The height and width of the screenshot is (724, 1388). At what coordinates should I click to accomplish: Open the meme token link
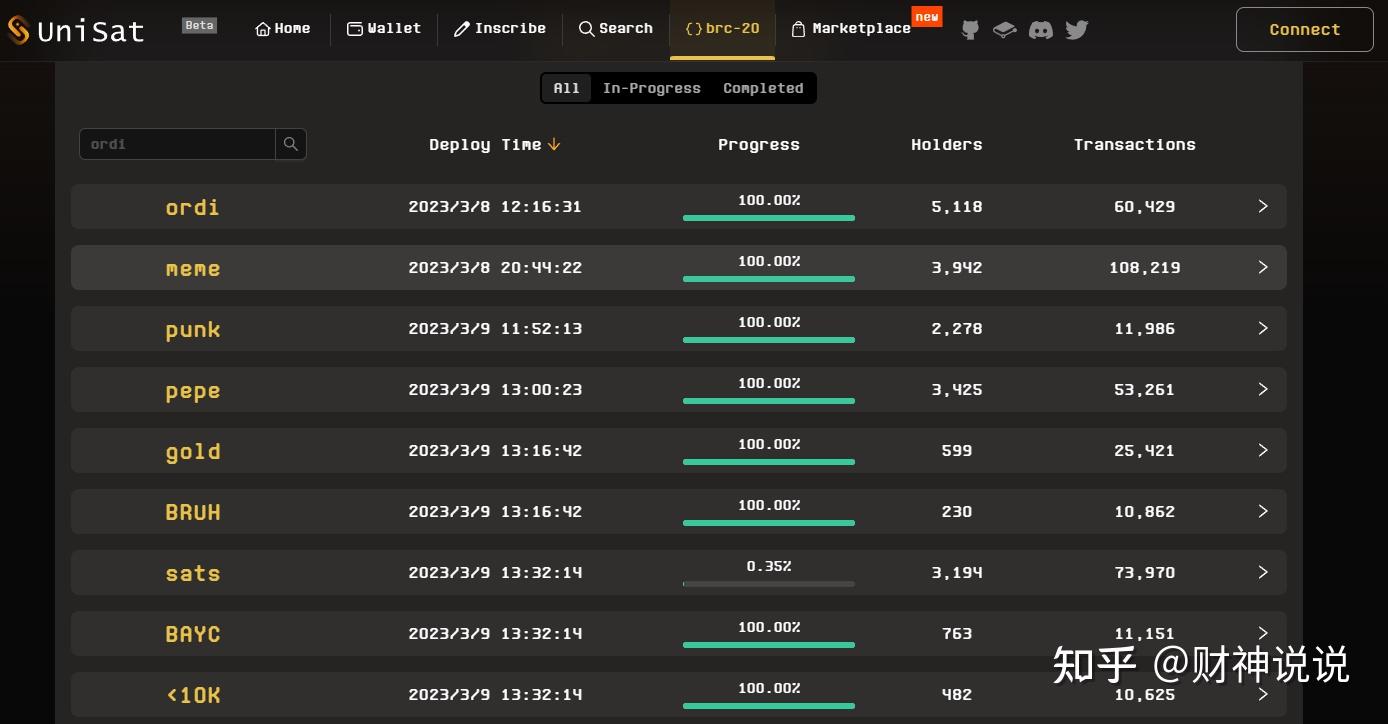(193, 268)
